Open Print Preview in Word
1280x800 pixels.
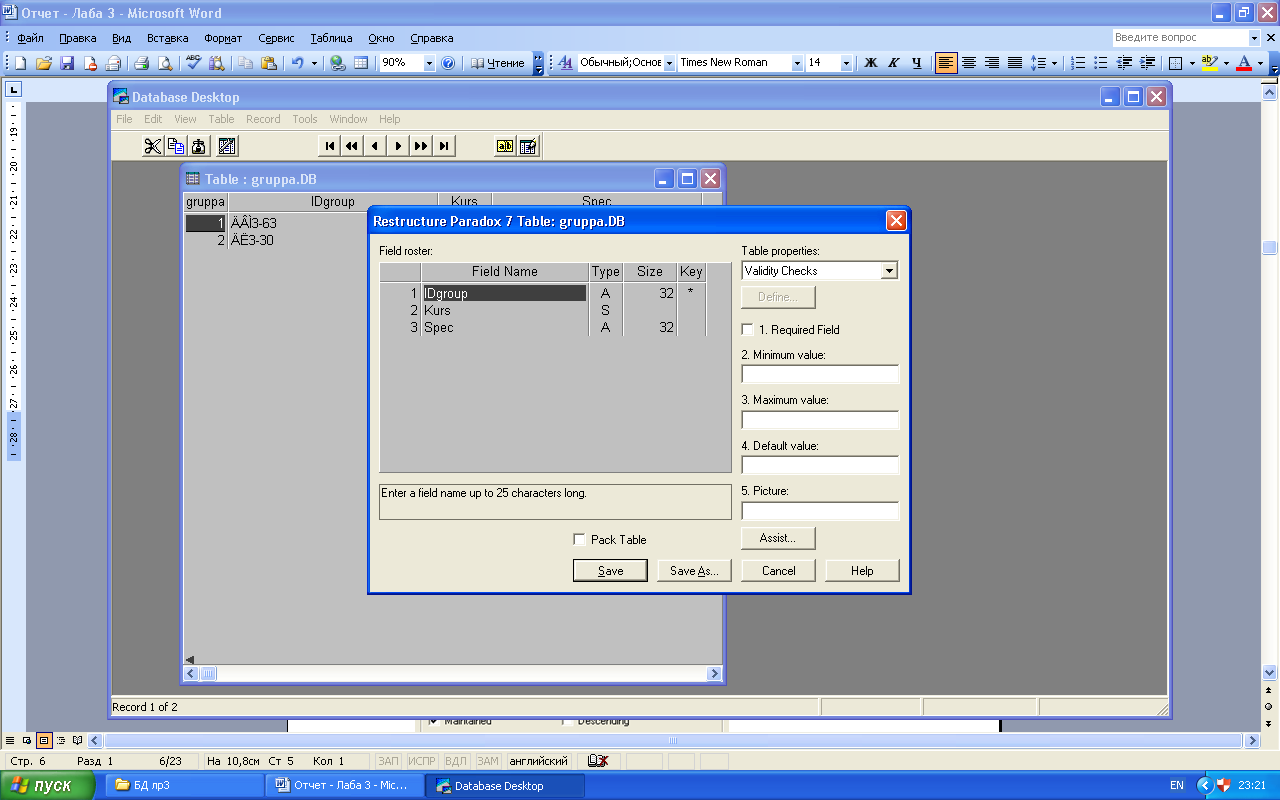tap(165, 63)
